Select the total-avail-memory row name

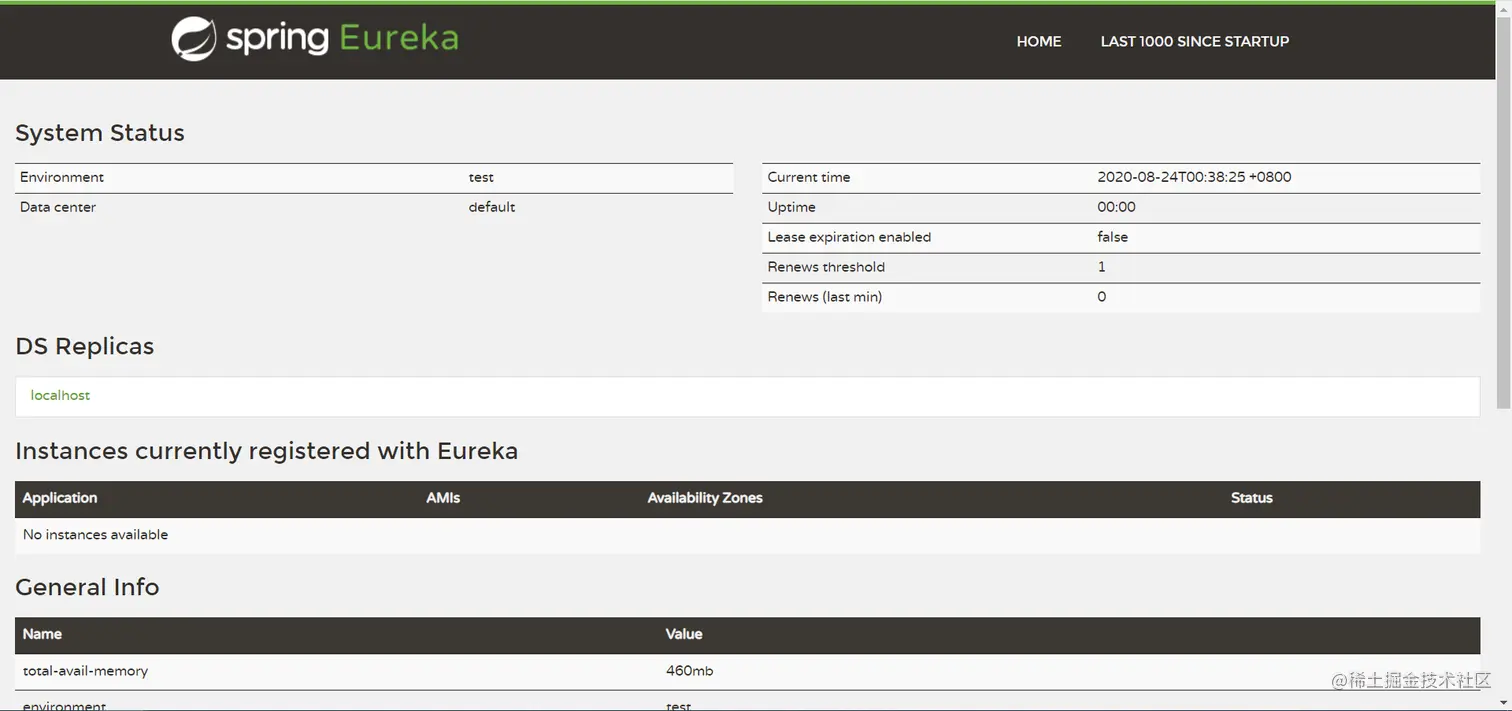85,671
